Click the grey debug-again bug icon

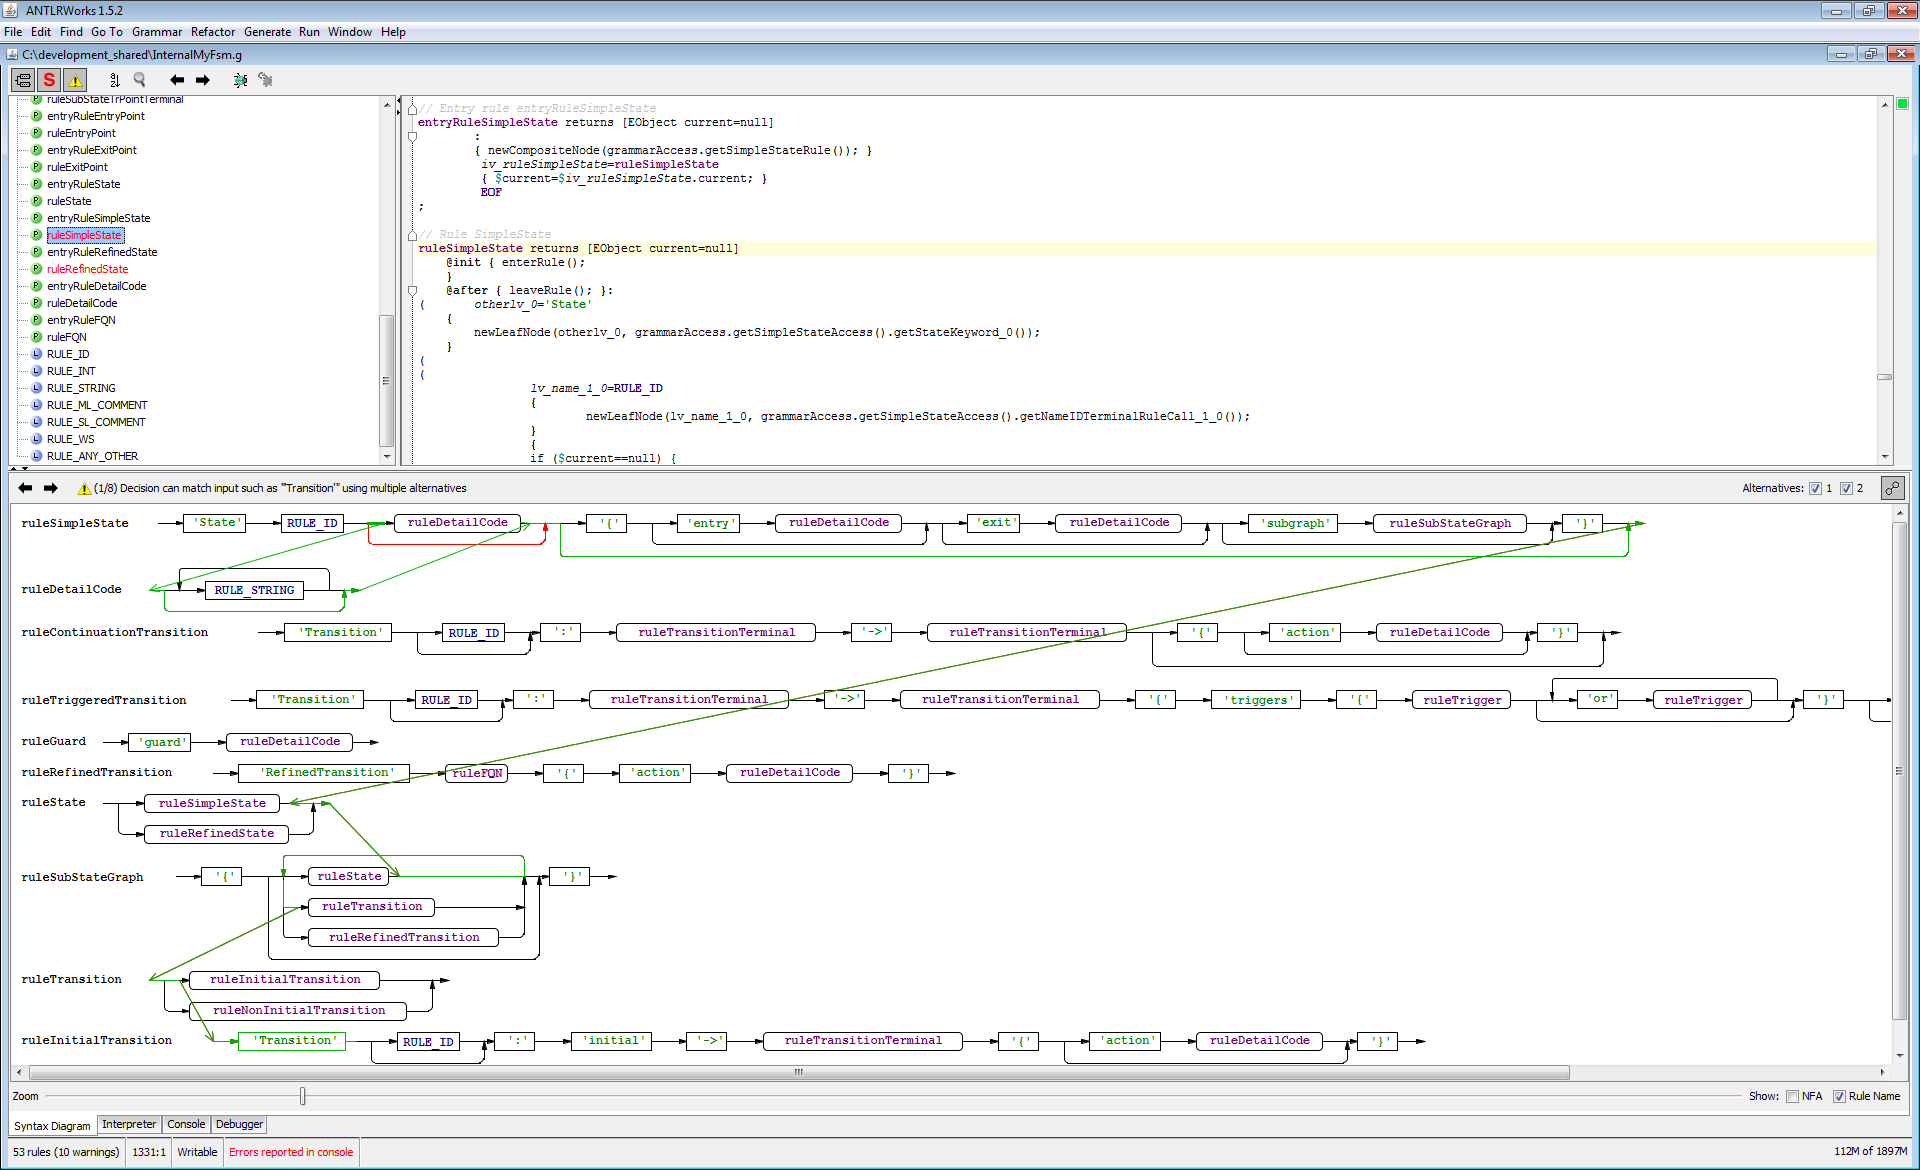265,80
